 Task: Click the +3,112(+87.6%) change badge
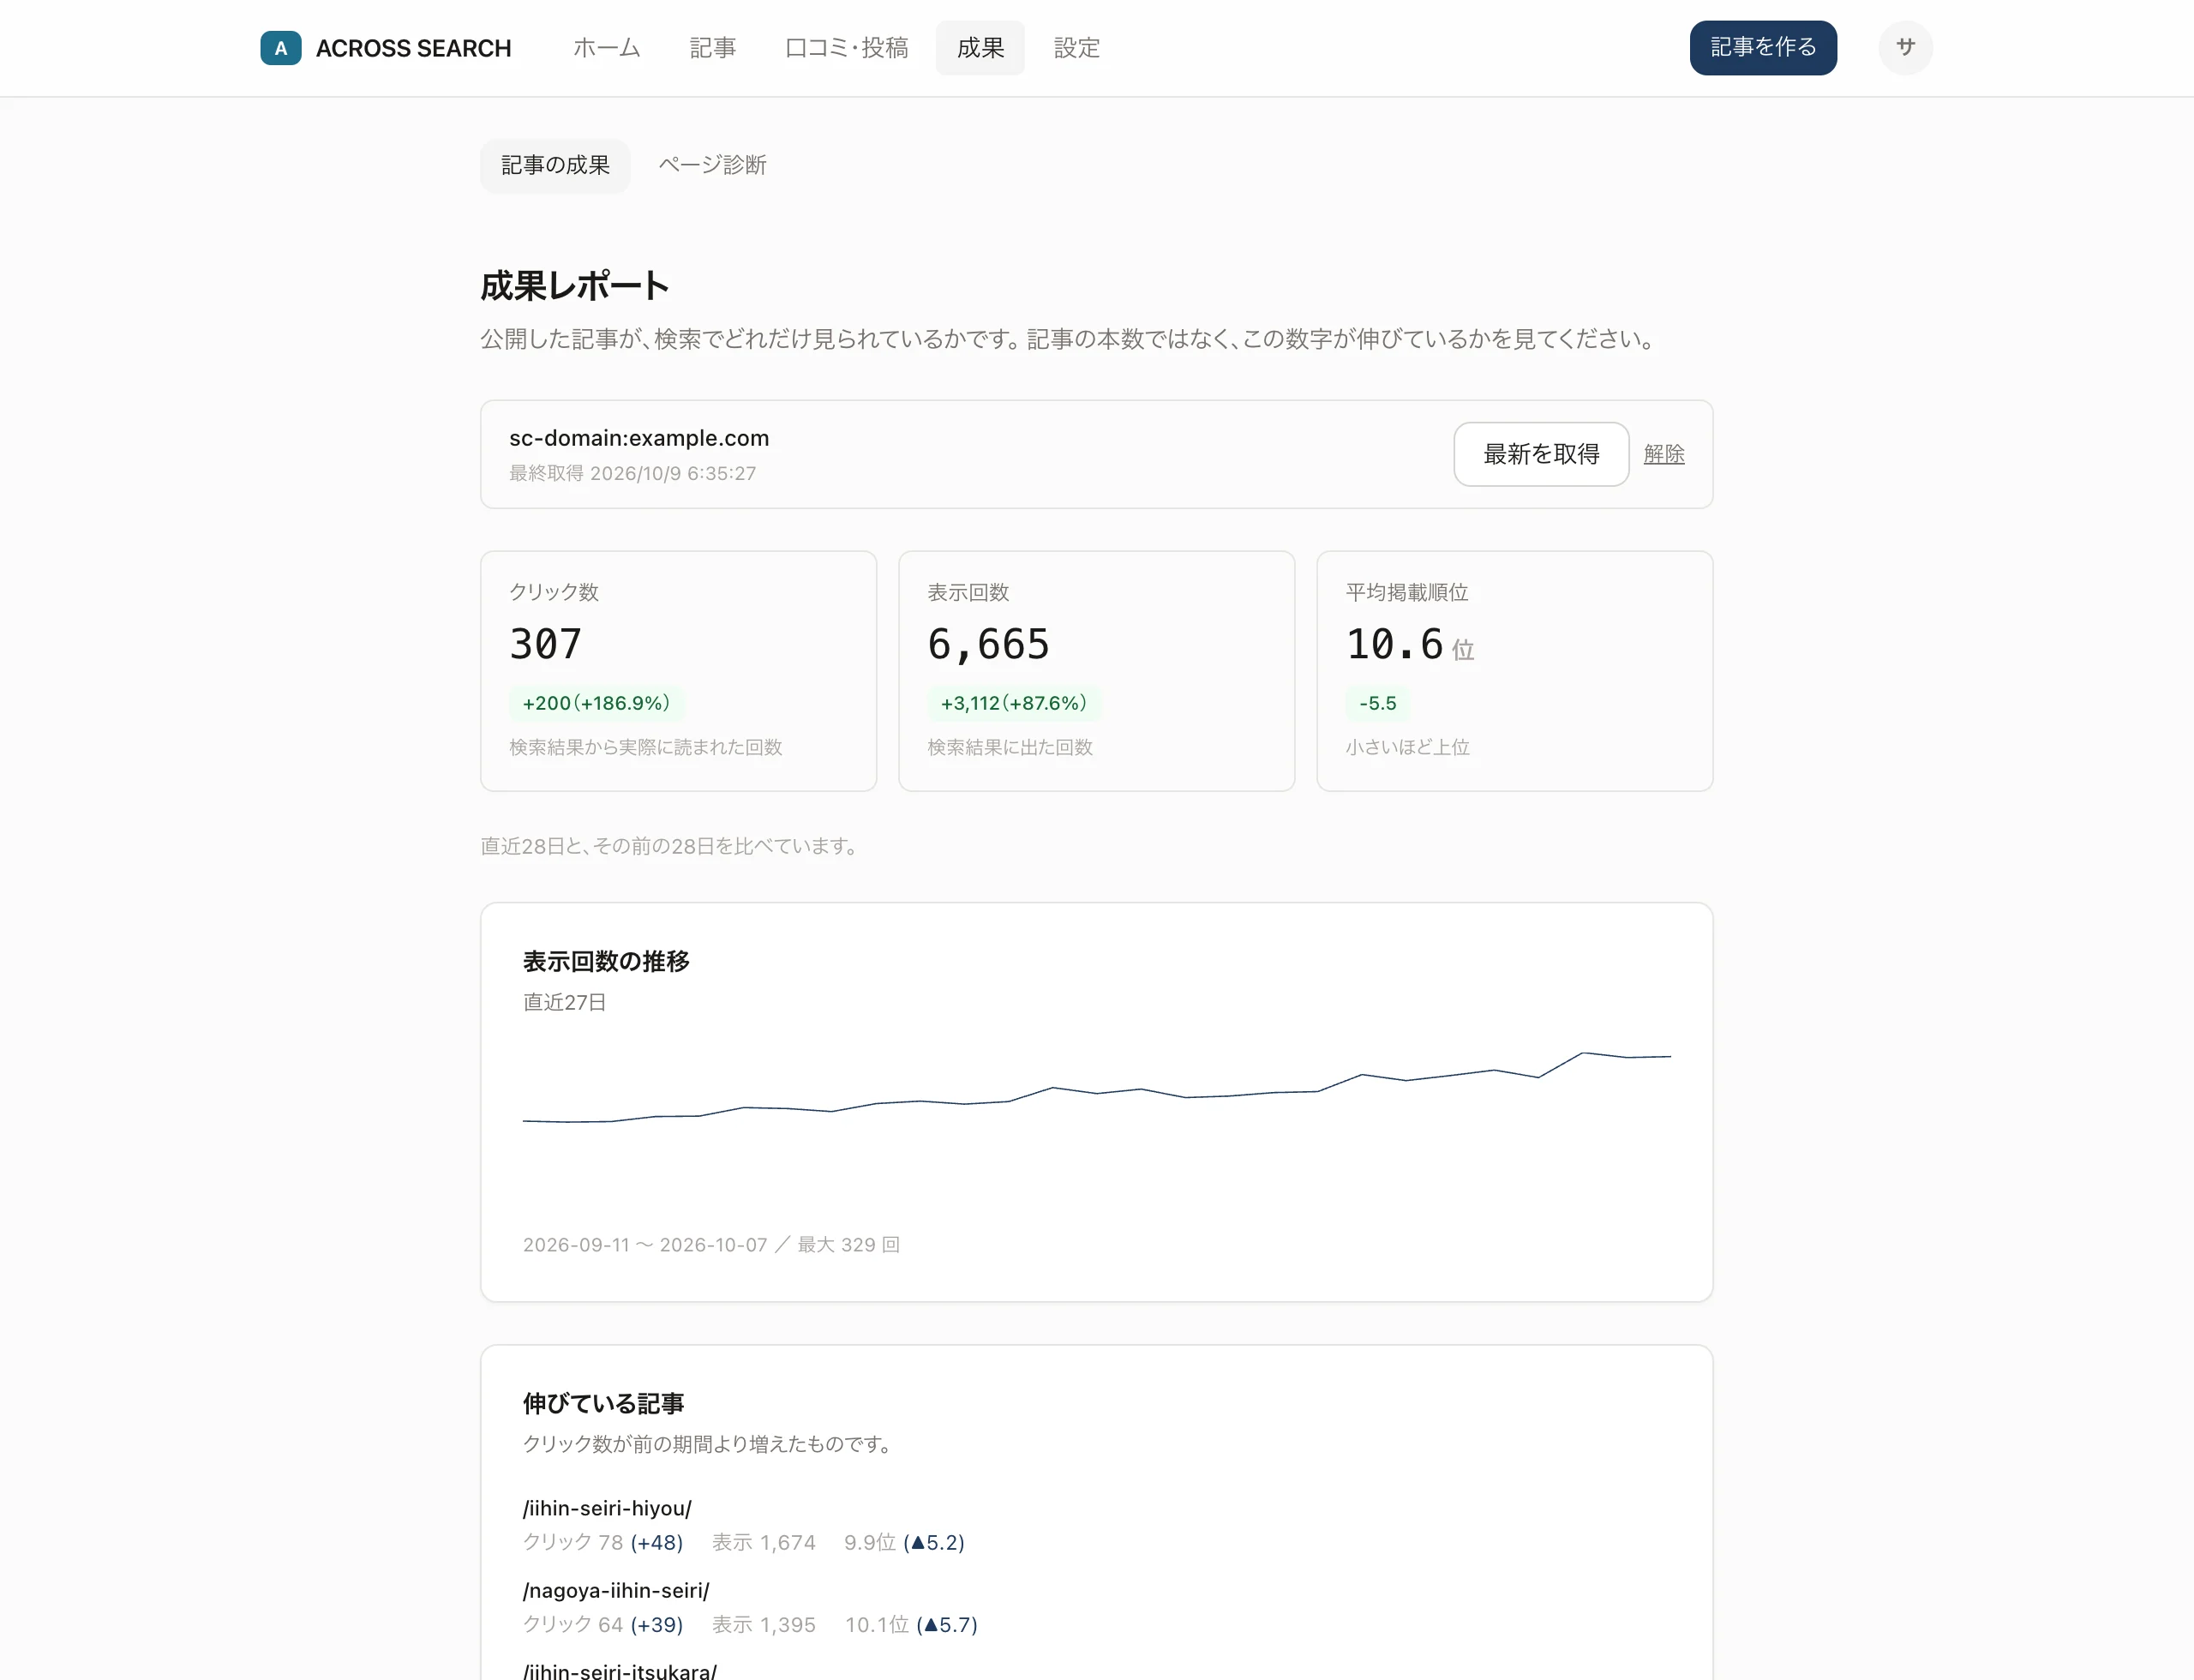pyautogui.click(x=1013, y=703)
